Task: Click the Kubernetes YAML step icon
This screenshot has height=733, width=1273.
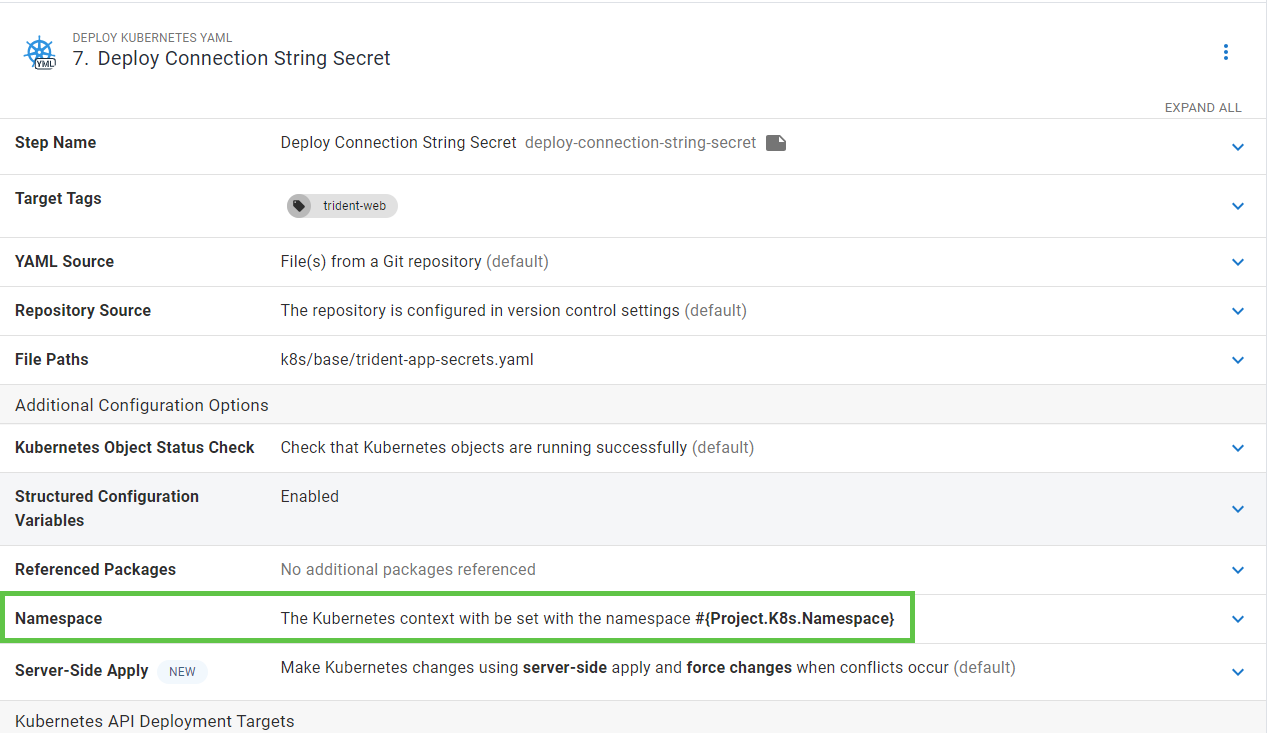Action: pyautogui.click(x=40, y=53)
